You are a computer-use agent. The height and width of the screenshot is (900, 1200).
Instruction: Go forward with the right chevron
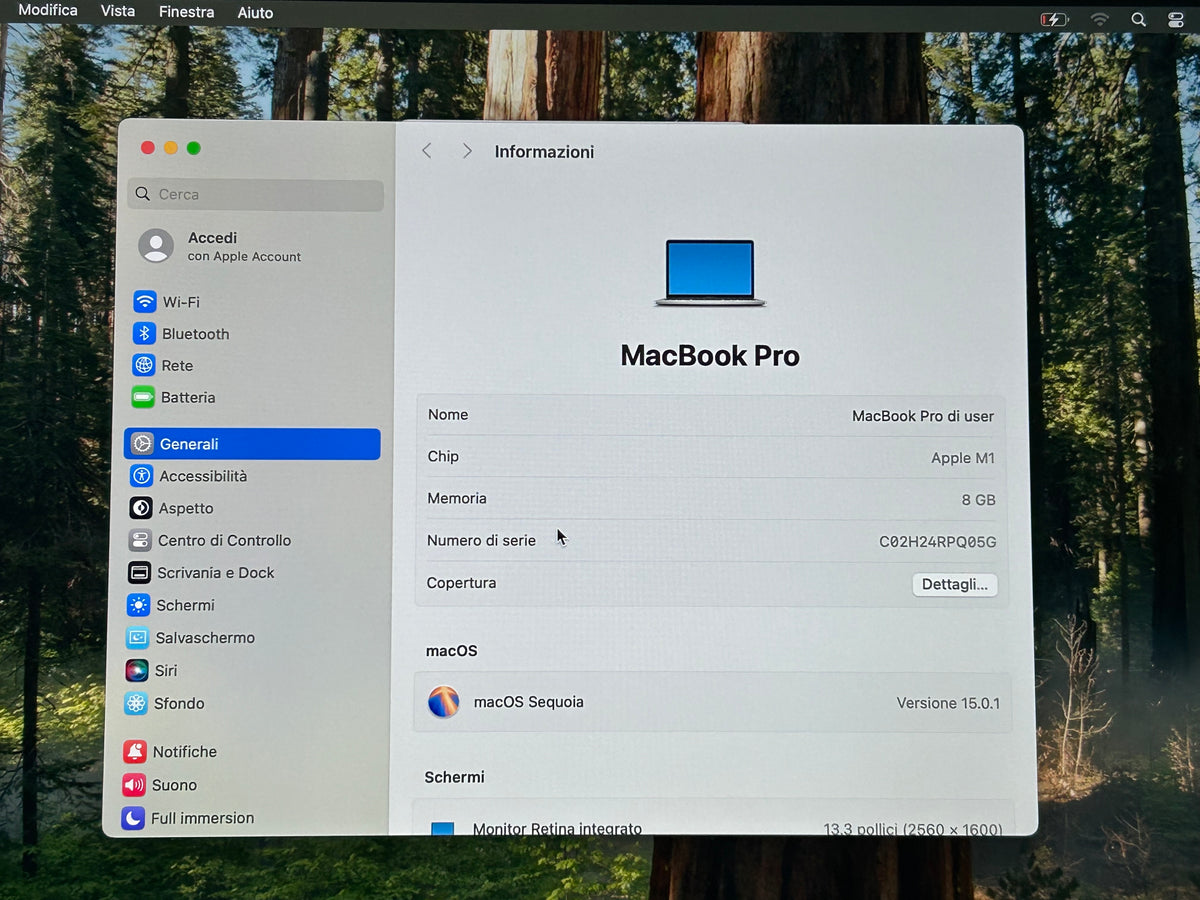[x=467, y=150]
